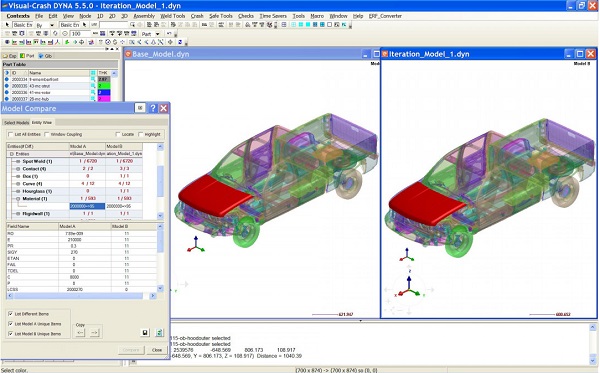Switch to Select Models tab
Viewport: 600px width, 373px height.
tap(16, 122)
